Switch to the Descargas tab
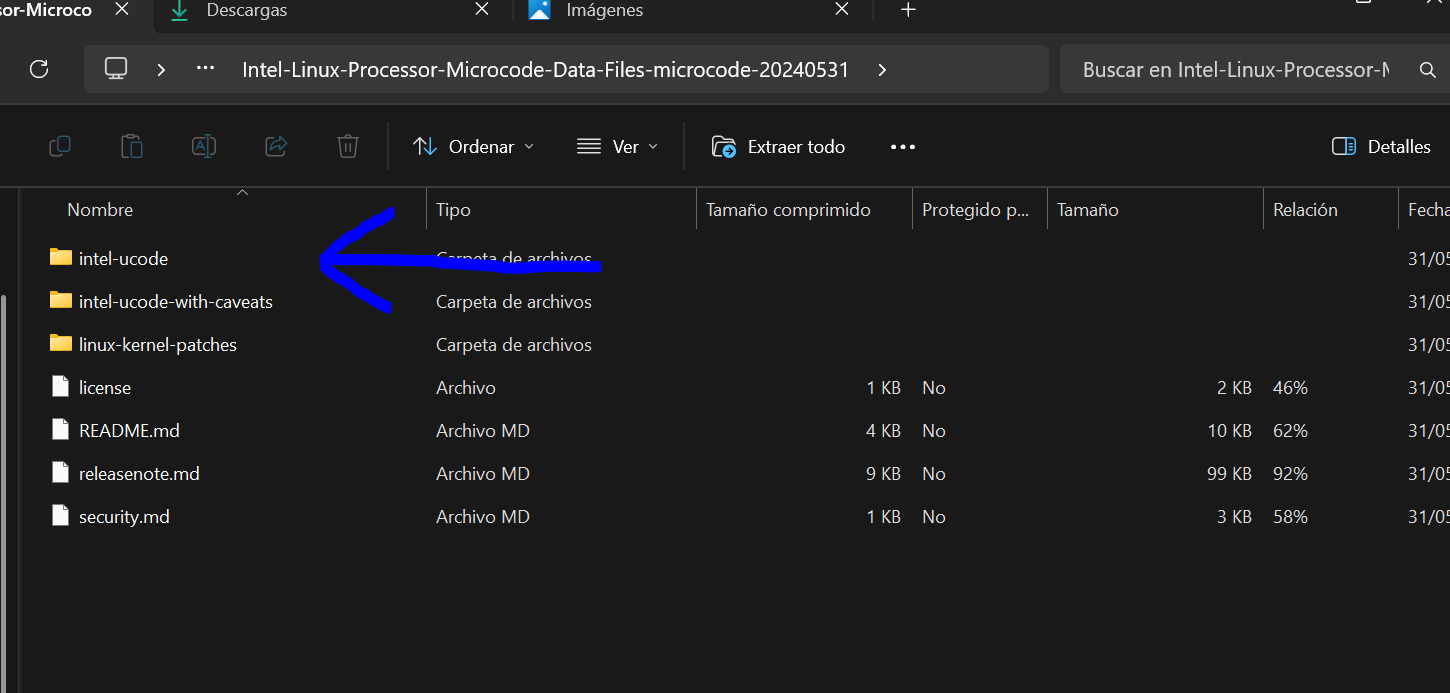1450x693 pixels. coord(246,11)
